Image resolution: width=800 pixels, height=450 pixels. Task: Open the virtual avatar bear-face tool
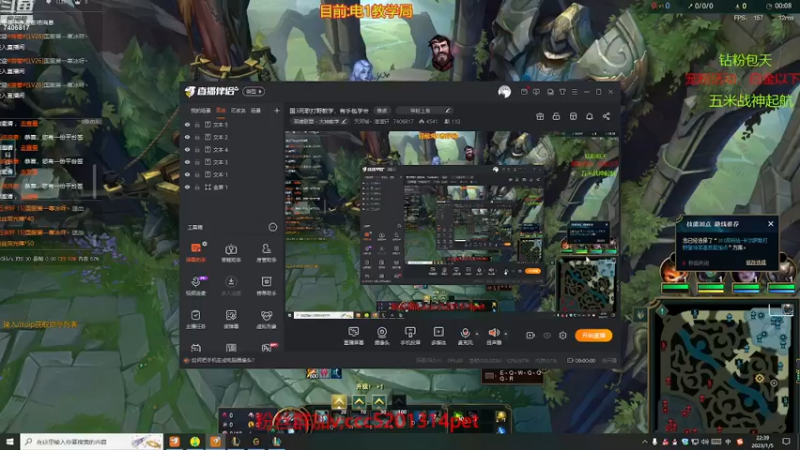click(266, 319)
